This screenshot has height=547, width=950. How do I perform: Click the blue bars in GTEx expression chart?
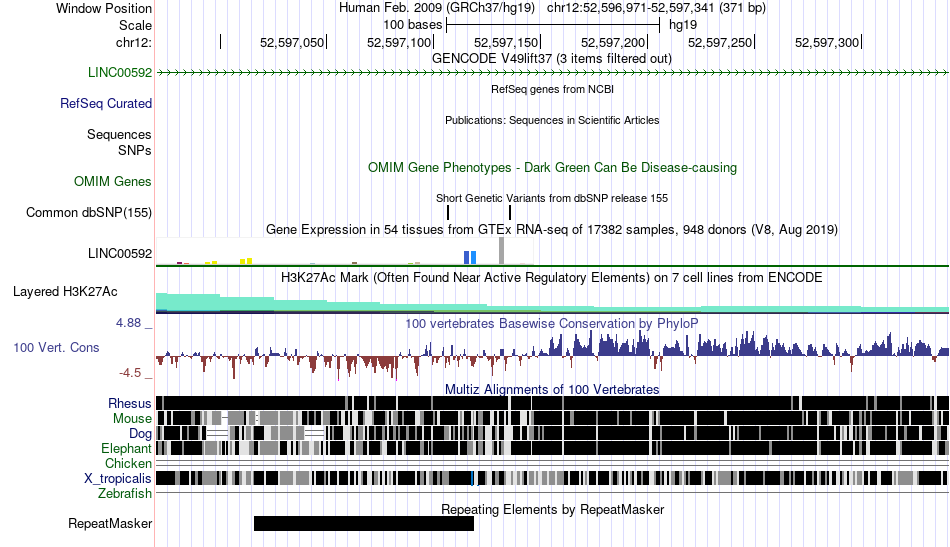[470, 257]
